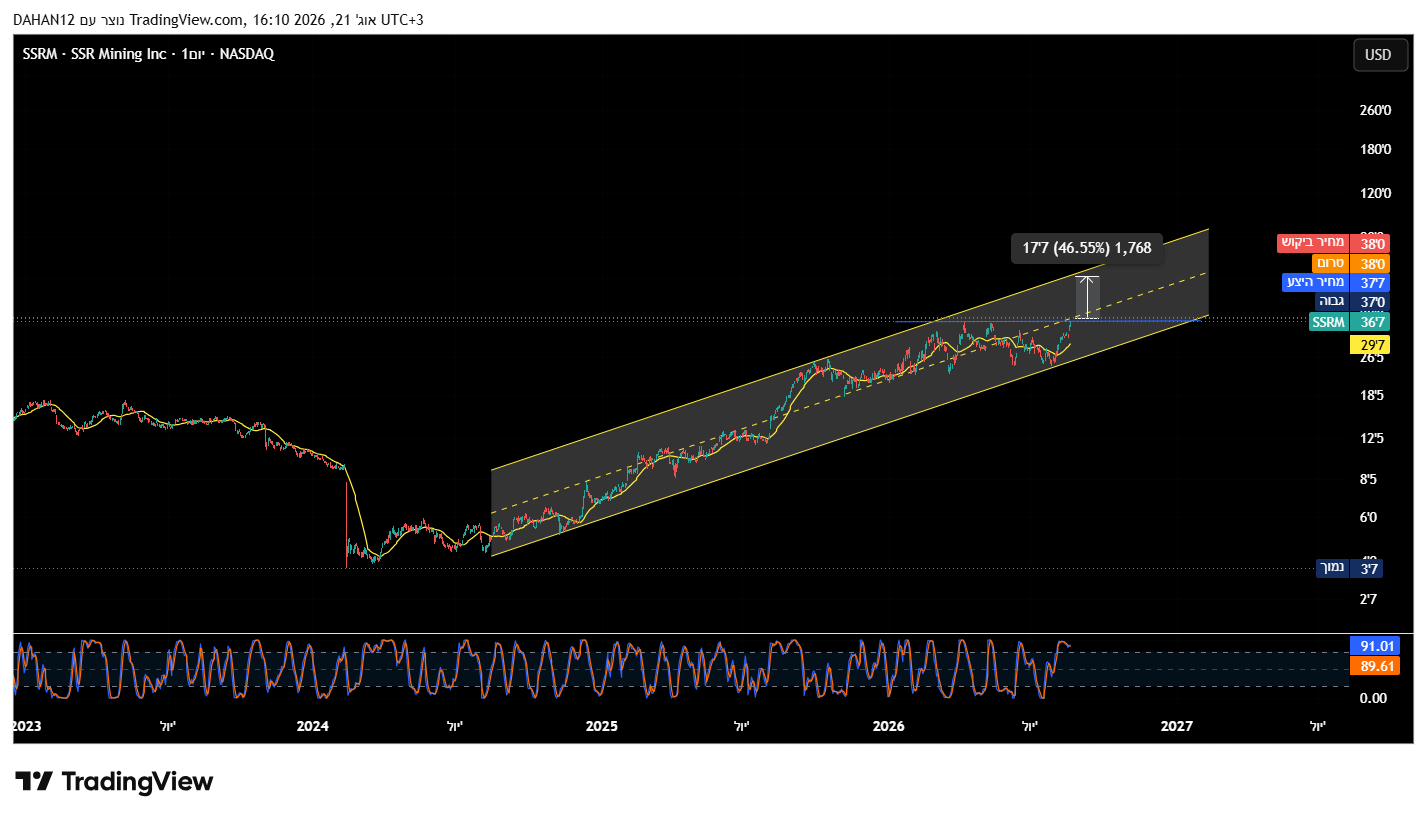Select the orange טרום pre-market price tag
Viewport: 1427px width, 819px height.
pyautogui.click(x=1350, y=263)
